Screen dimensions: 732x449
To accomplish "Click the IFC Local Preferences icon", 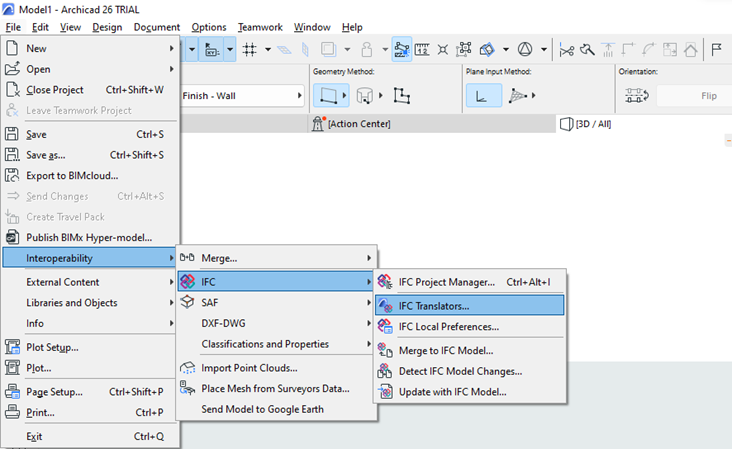I will pyautogui.click(x=385, y=326).
